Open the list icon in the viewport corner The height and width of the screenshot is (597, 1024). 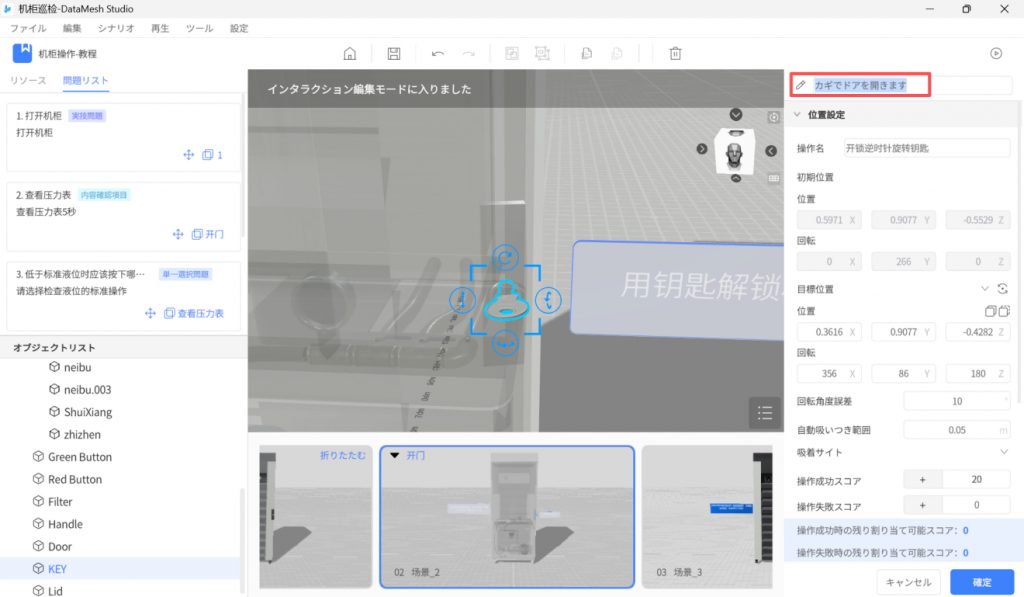pyautogui.click(x=765, y=412)
